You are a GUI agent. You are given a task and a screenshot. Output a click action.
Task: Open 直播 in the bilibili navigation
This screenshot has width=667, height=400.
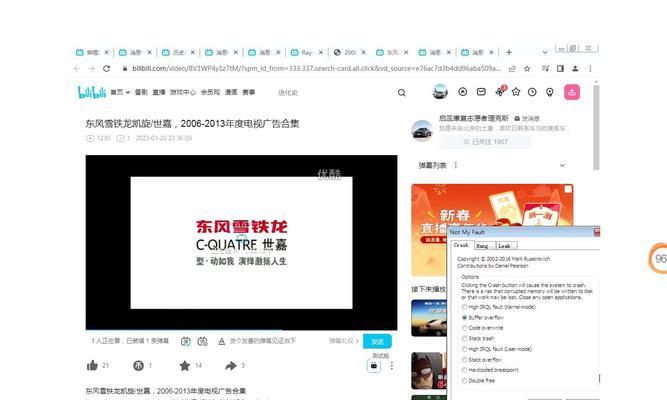click(x=159, y=92)
